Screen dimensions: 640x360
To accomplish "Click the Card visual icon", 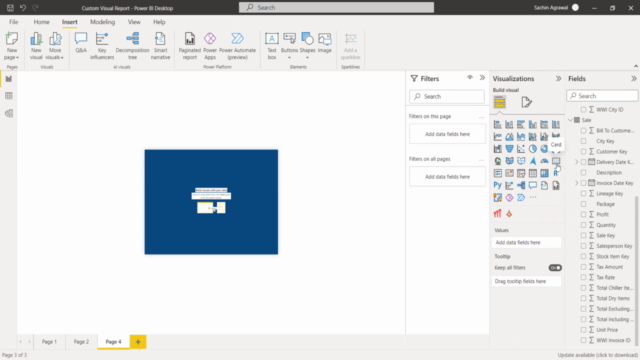I will [x=556, y=161].
